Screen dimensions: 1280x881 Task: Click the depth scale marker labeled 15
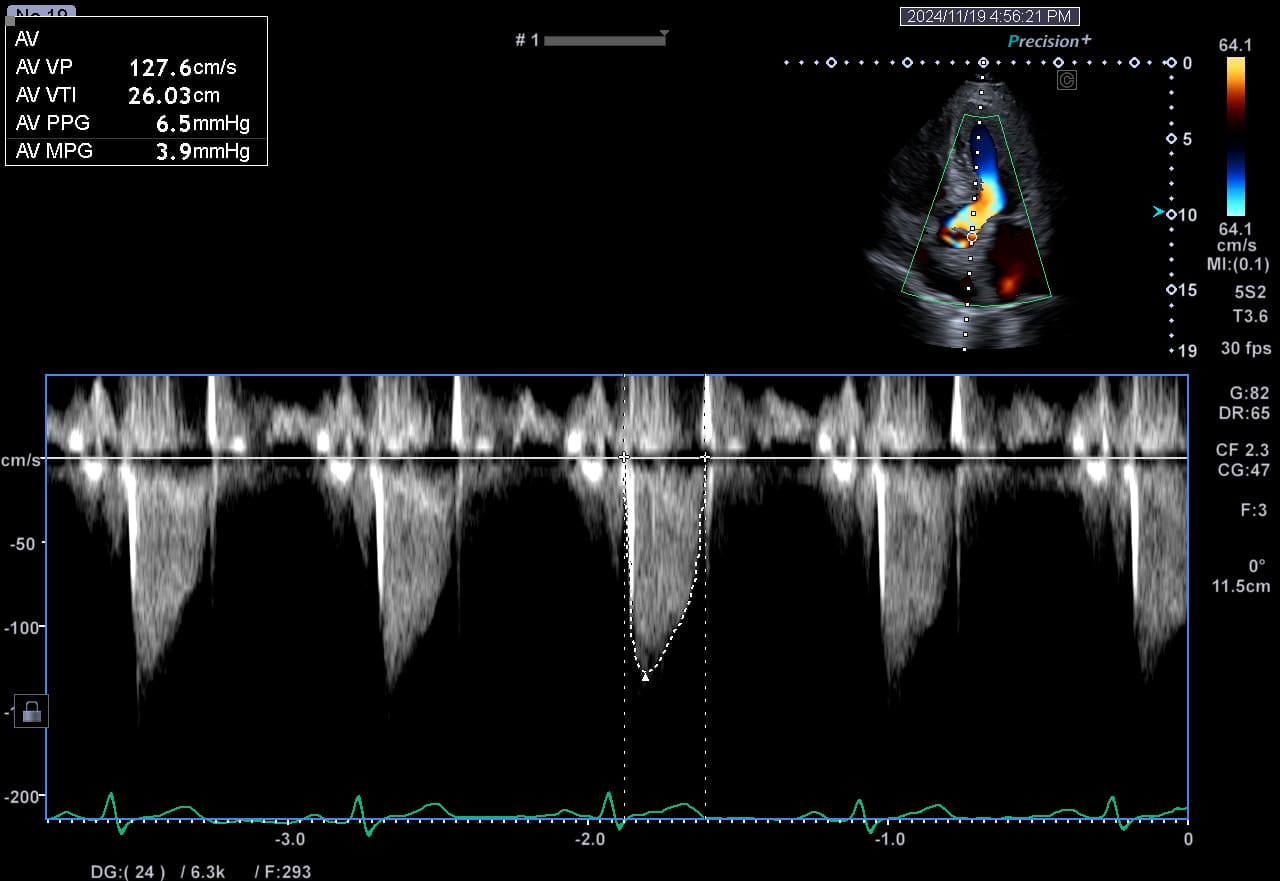click(1186, 290)
